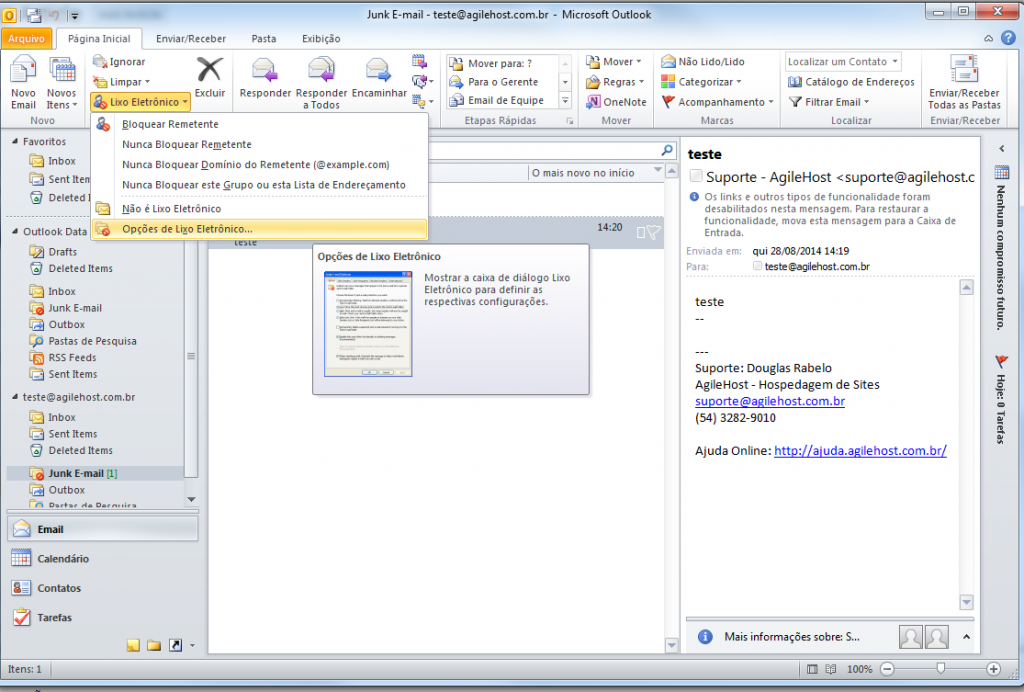
Task: Collapse the Favoritos folder group
Action: tap(15, 141)
